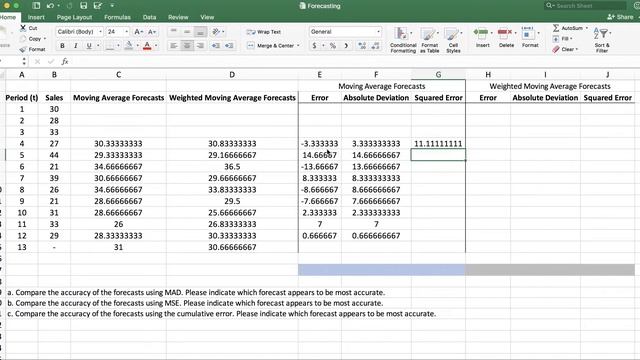Set middle vertical alignment

coord(187,32)
